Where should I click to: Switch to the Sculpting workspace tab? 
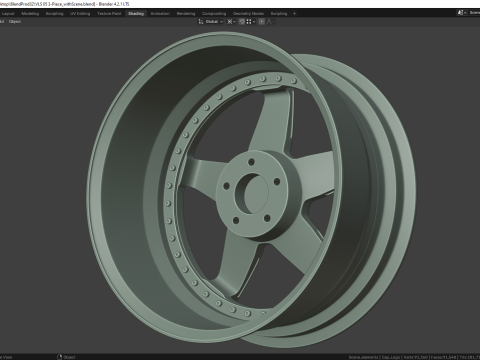pyautogui.click(x=54, y=14)
